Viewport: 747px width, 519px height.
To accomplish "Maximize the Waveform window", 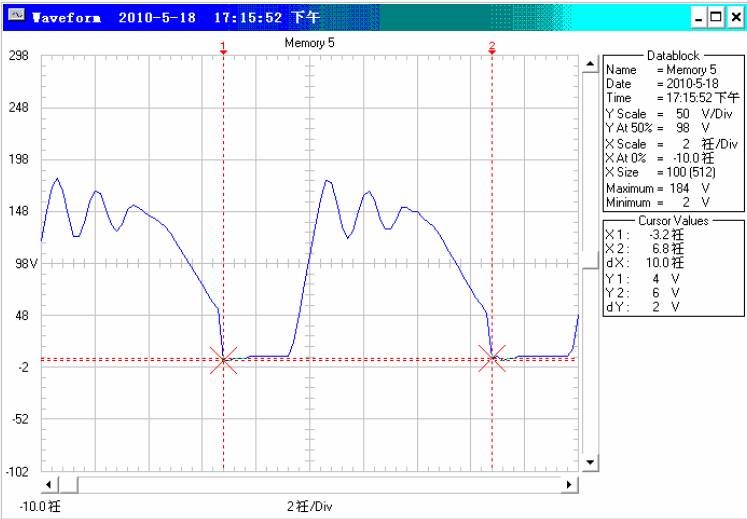I will 715,17.
